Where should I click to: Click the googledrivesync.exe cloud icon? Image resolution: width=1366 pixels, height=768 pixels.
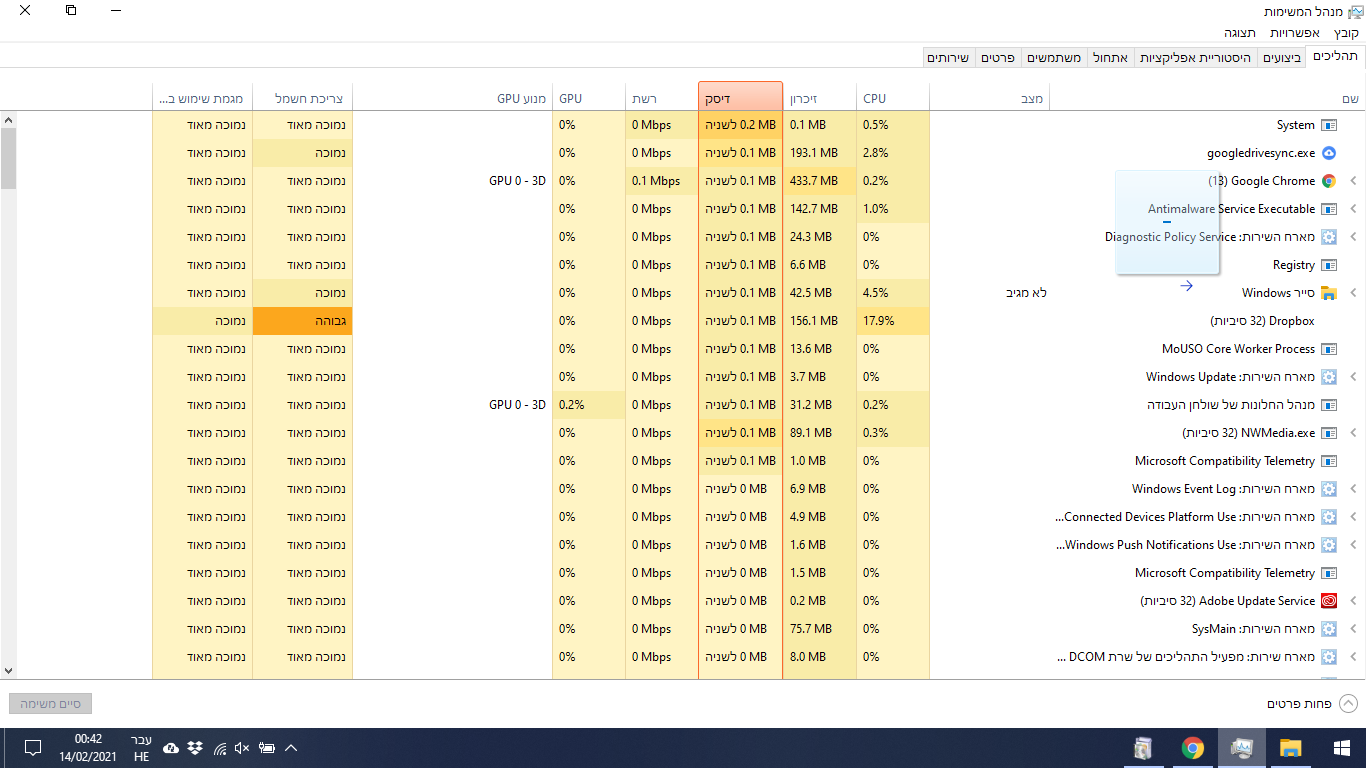tap(1328, 153)
